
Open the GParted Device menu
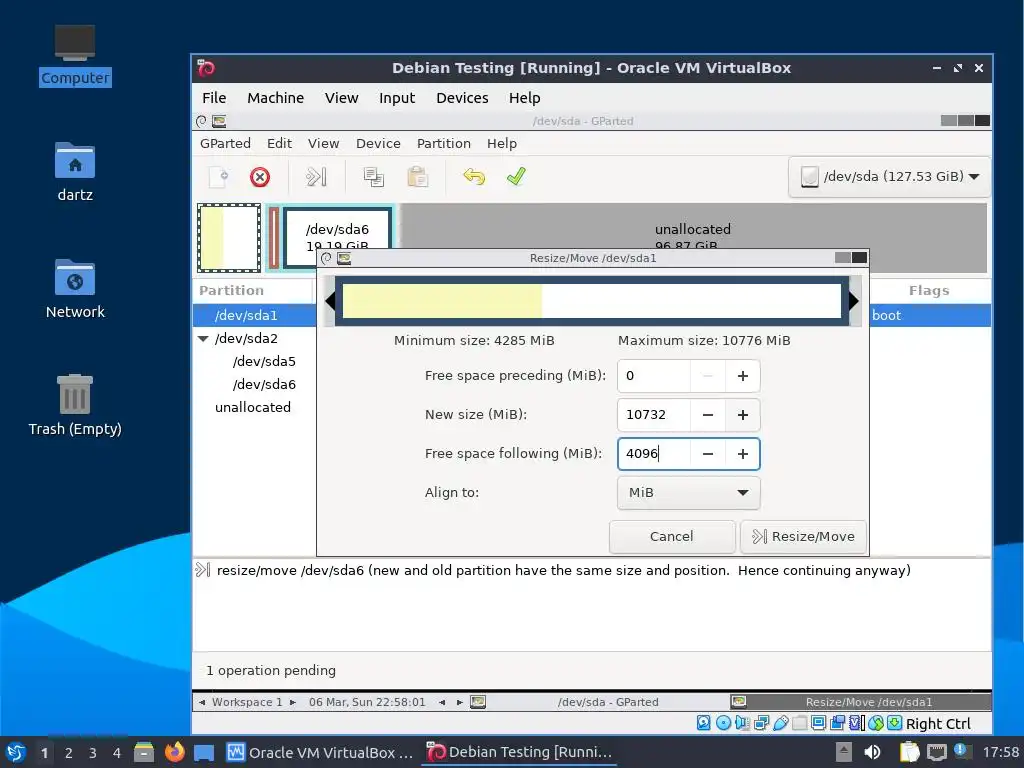[378, 144]
